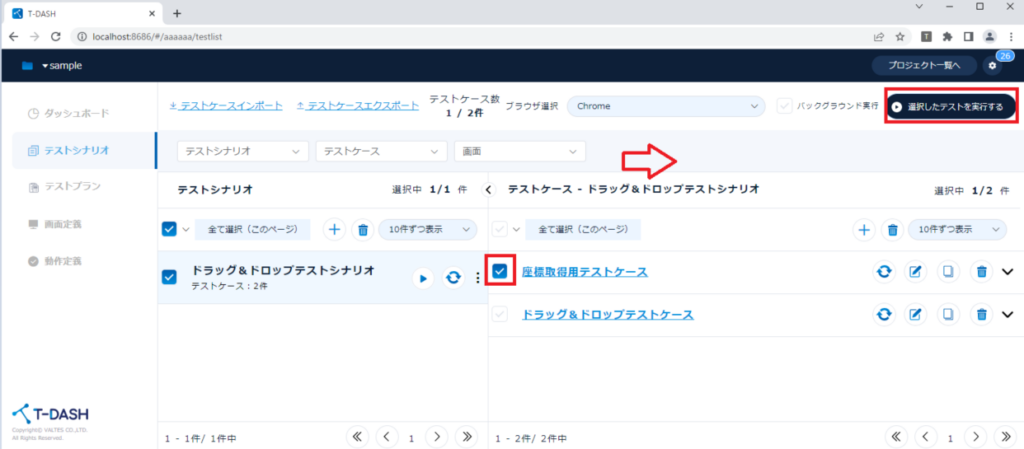1024x449 pixels.
Task: Add new test scenario with plus icon
Action: (x=334, y=229)
